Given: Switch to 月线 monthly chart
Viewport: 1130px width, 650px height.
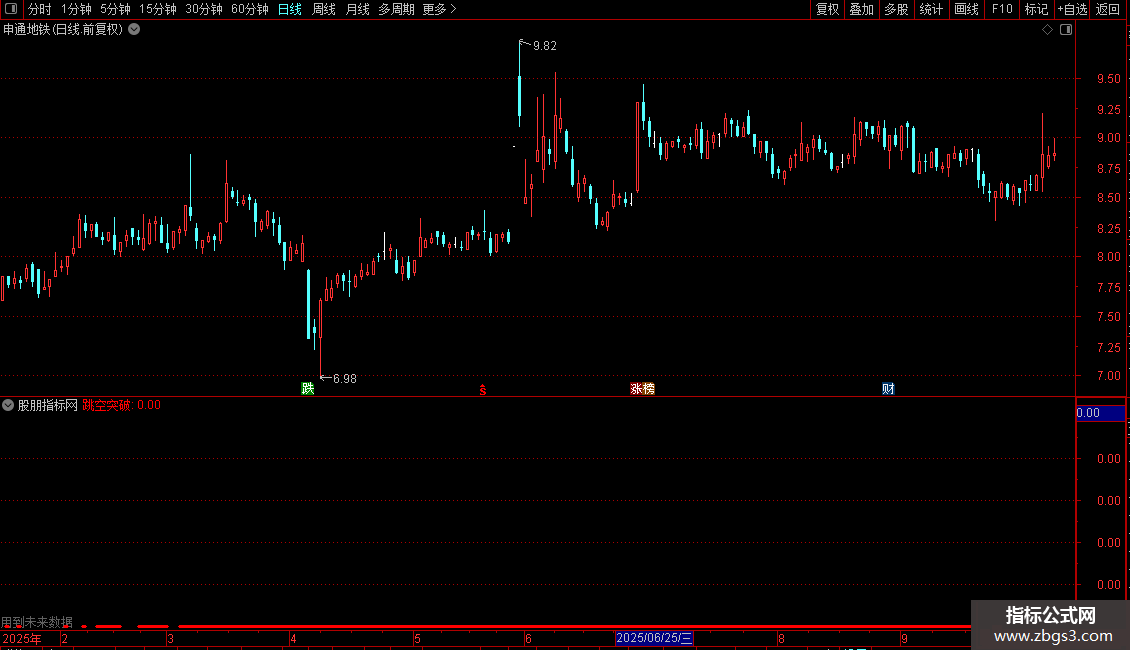Looking at the screenshot, I should 357,9.
